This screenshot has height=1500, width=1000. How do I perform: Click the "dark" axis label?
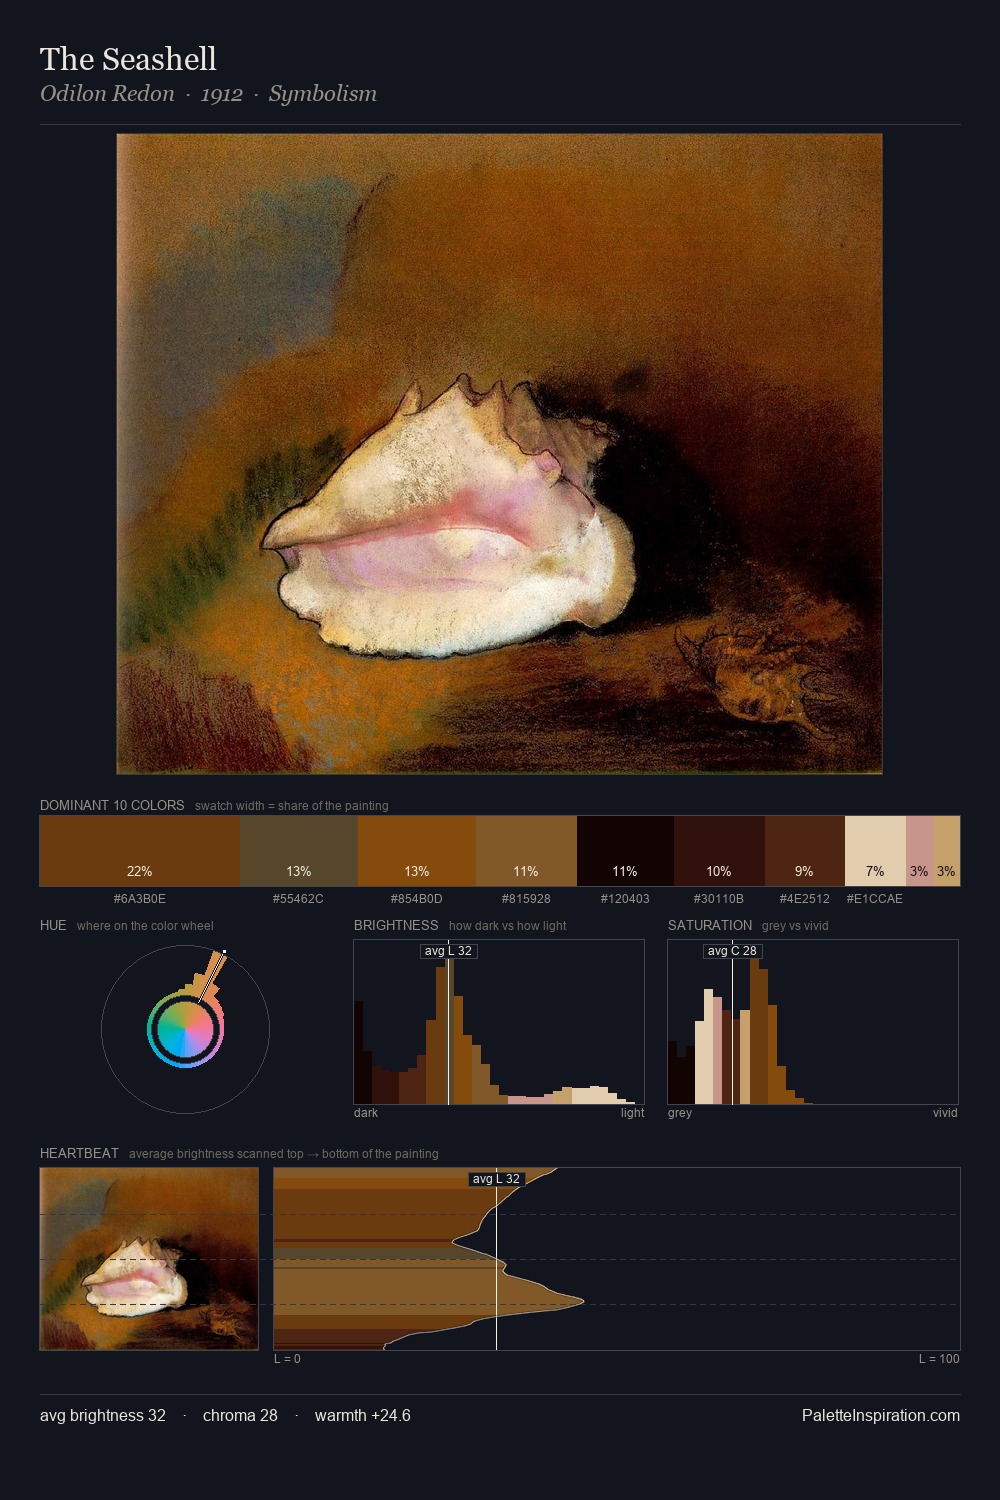(x=366, y=1113)
